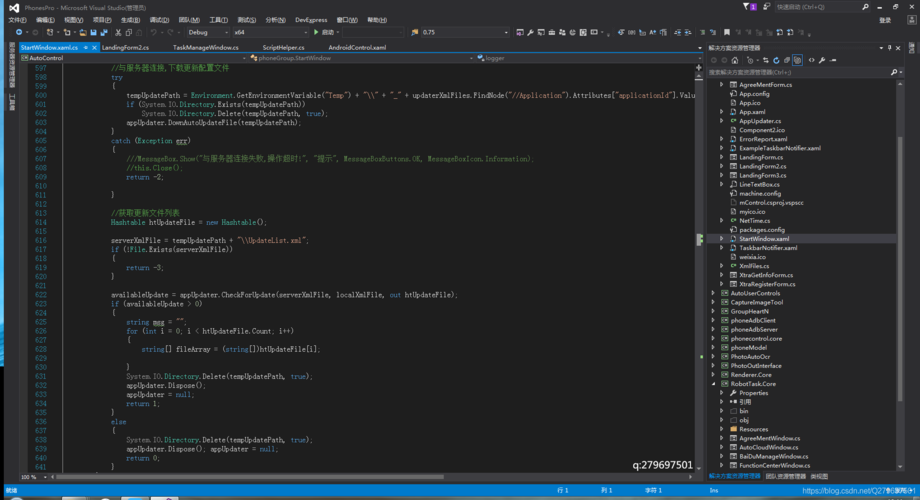920x500 pixels.
Task: Click the Home icon in Solution Explorer
Action: coord(735,60)
